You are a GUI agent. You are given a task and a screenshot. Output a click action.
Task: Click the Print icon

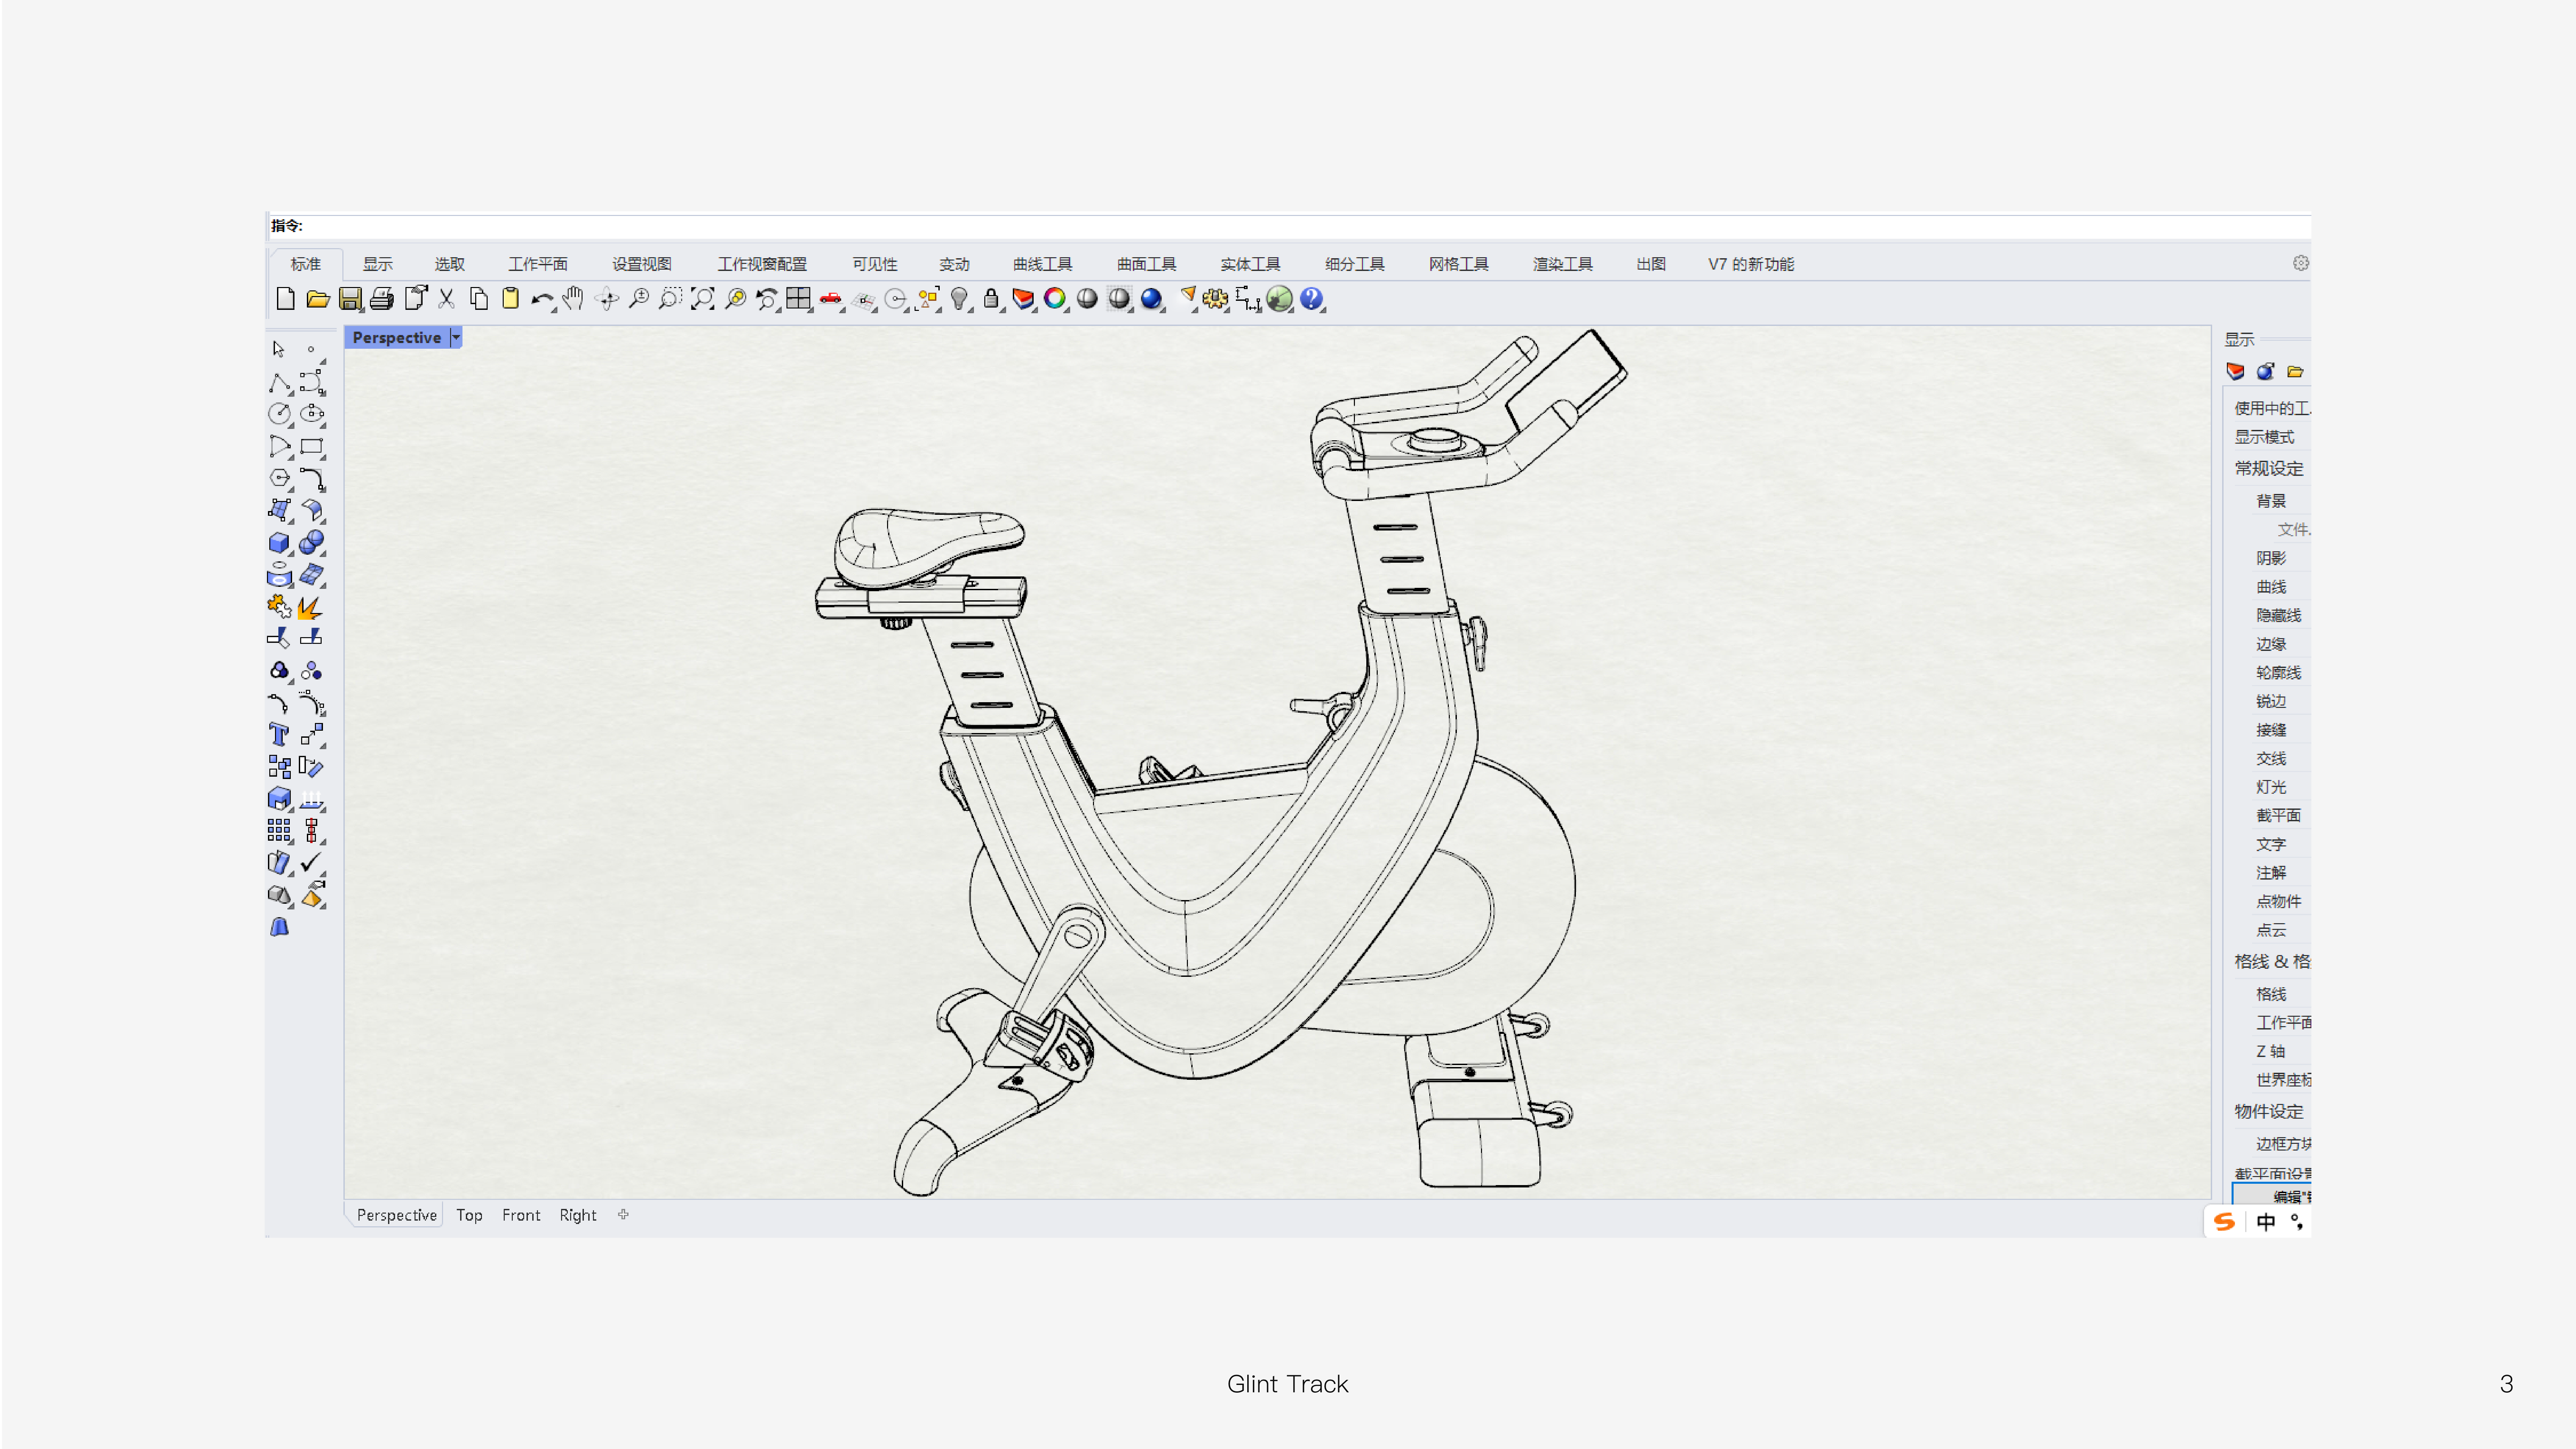(382, 299)
